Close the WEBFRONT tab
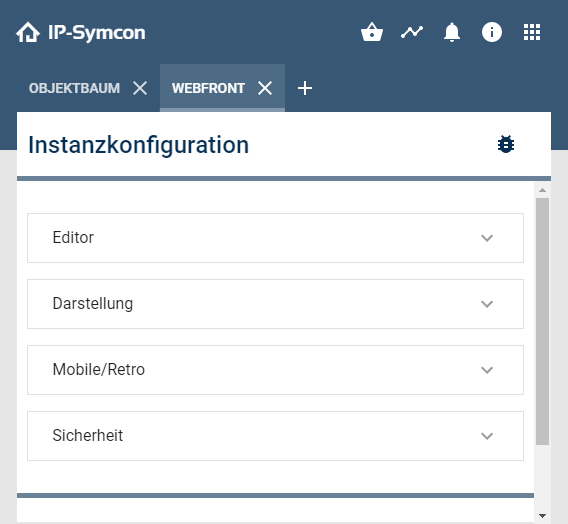 click(x=265, y=88)
